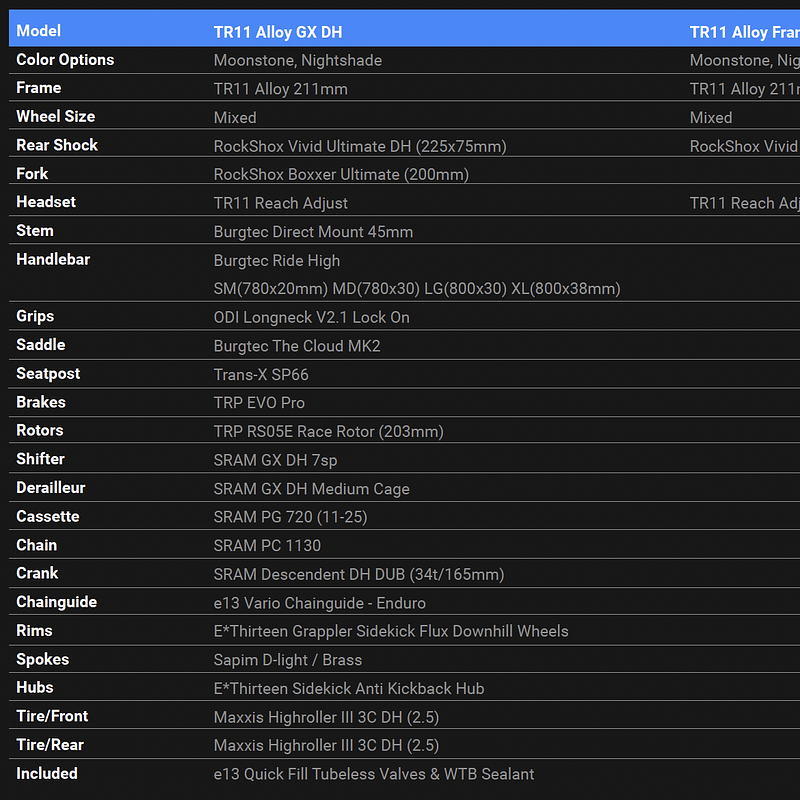Click the 'Hubs' row label
Screen dimensions: 800x800
coord(35,687)
